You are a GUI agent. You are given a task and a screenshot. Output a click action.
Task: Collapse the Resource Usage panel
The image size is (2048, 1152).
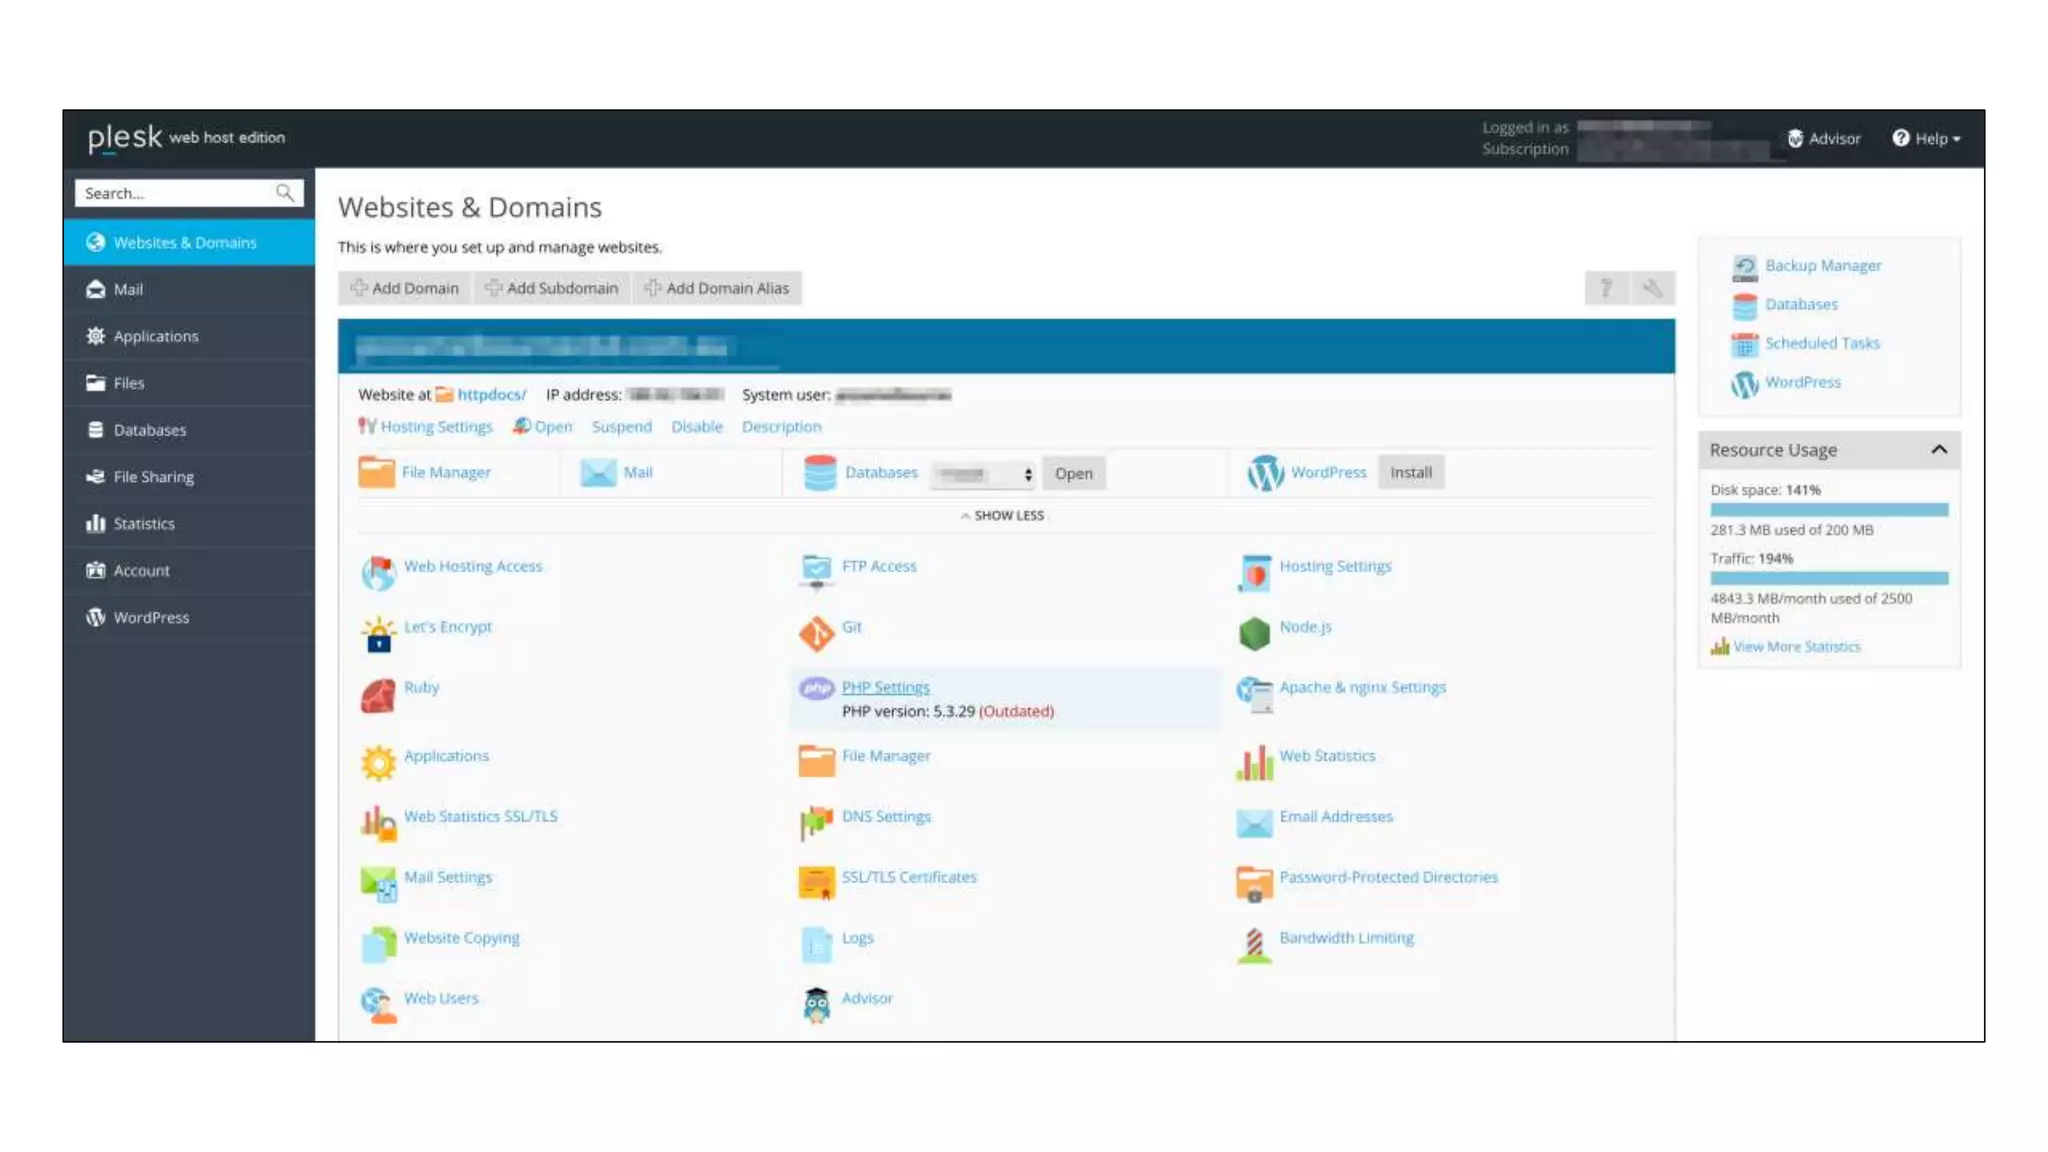(1938, 450)
